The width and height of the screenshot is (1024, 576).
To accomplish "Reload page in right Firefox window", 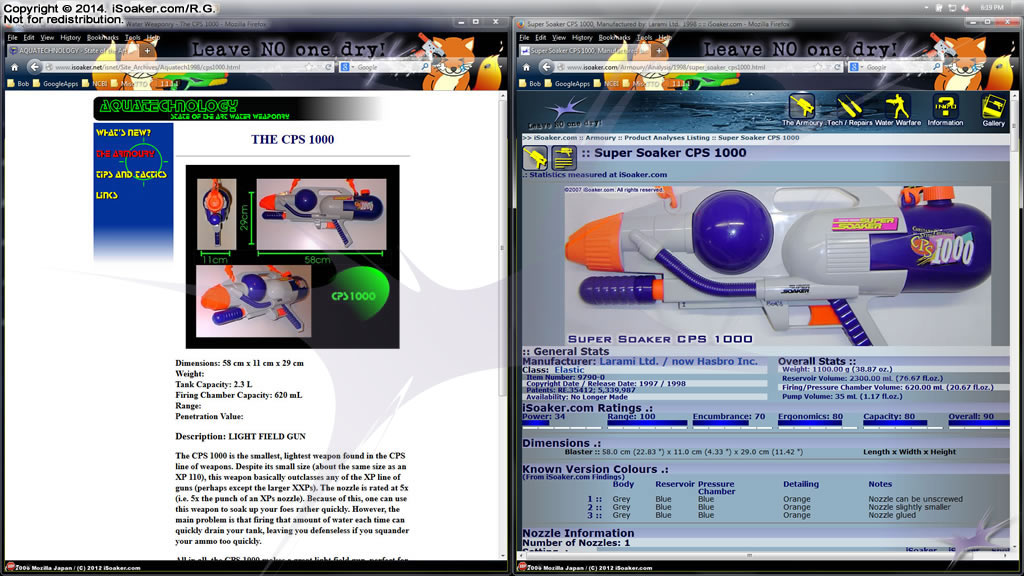I will tap(837, 67).
